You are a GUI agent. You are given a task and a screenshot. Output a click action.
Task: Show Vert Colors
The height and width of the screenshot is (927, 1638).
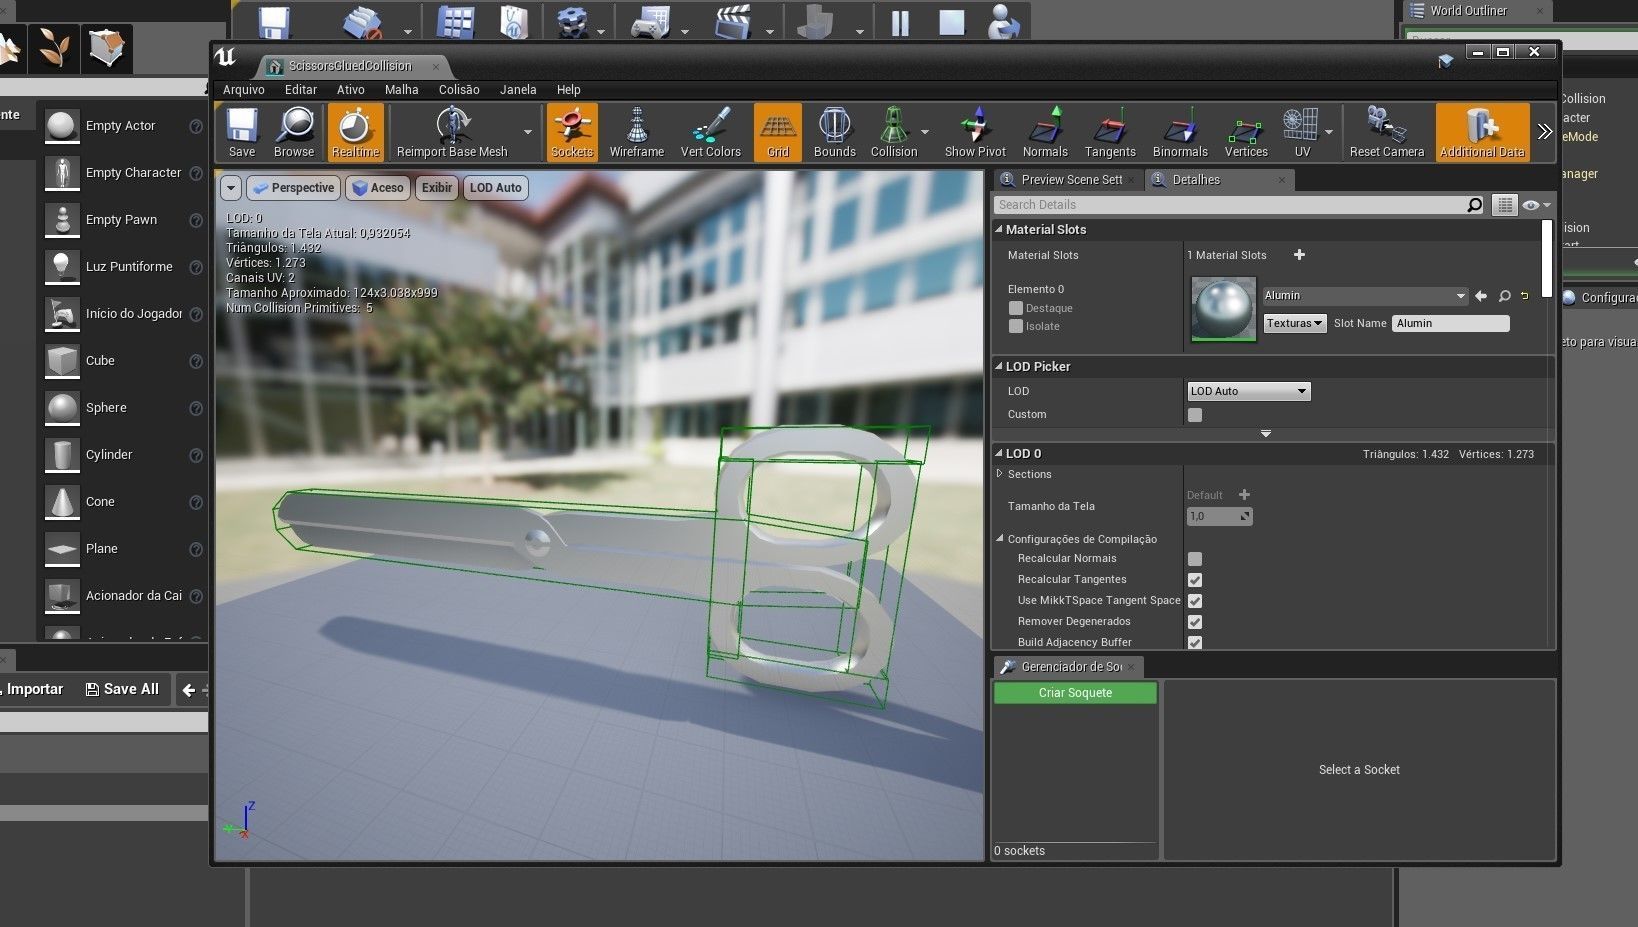(711, 133)
